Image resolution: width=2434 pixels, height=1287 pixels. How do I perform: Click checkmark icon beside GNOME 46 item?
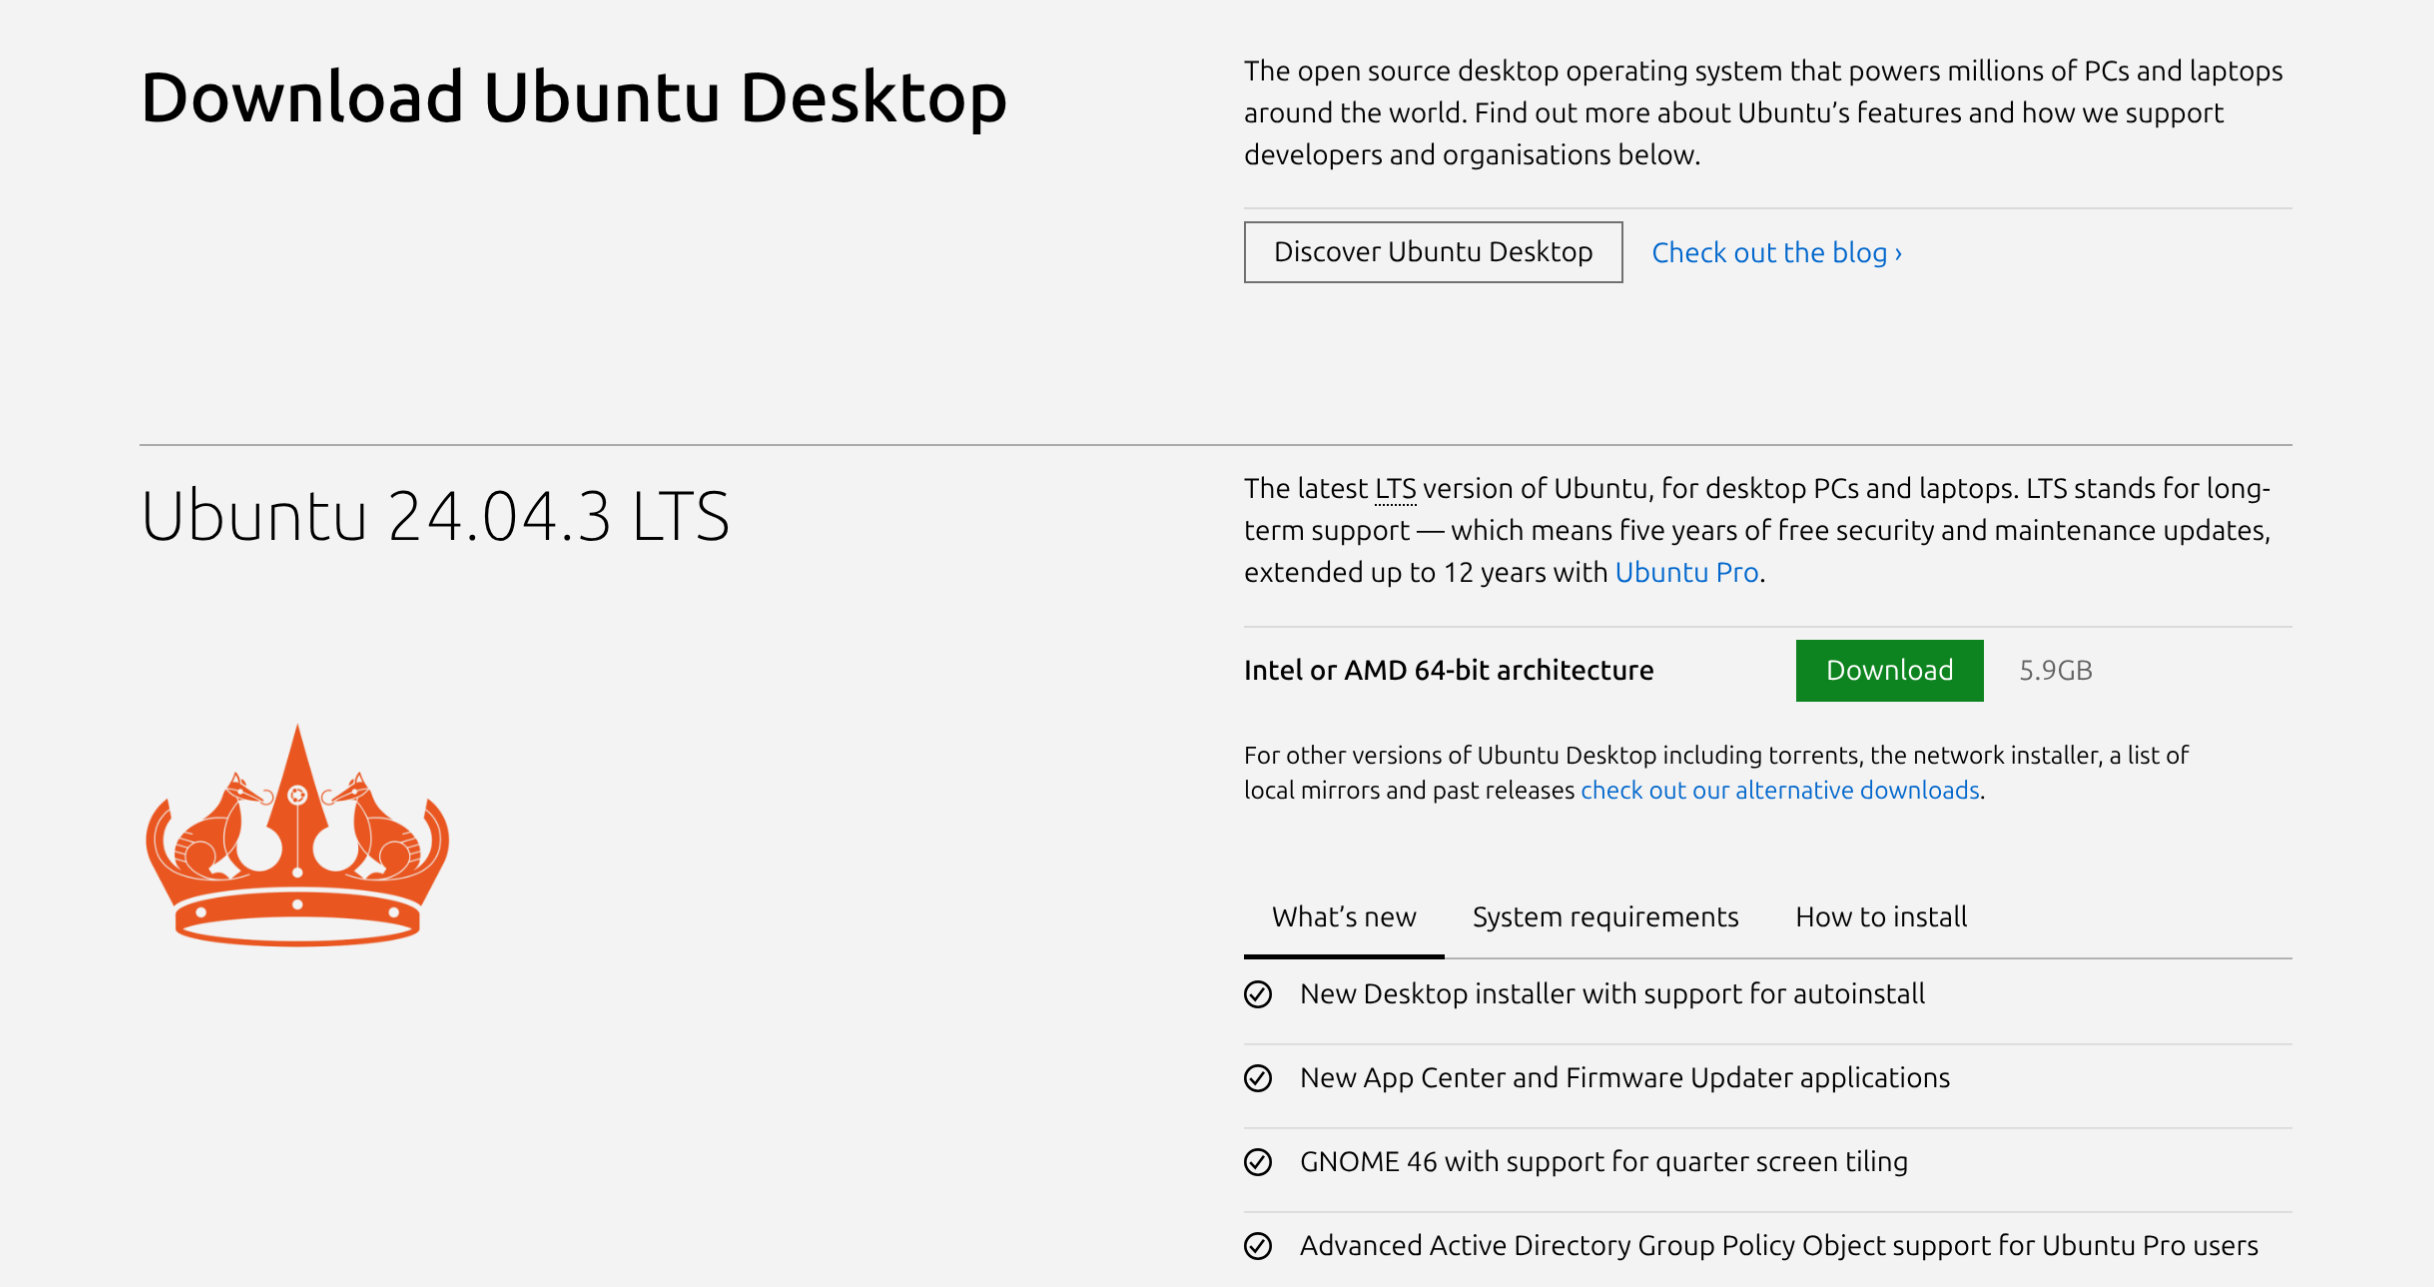coord(1258,1162)
